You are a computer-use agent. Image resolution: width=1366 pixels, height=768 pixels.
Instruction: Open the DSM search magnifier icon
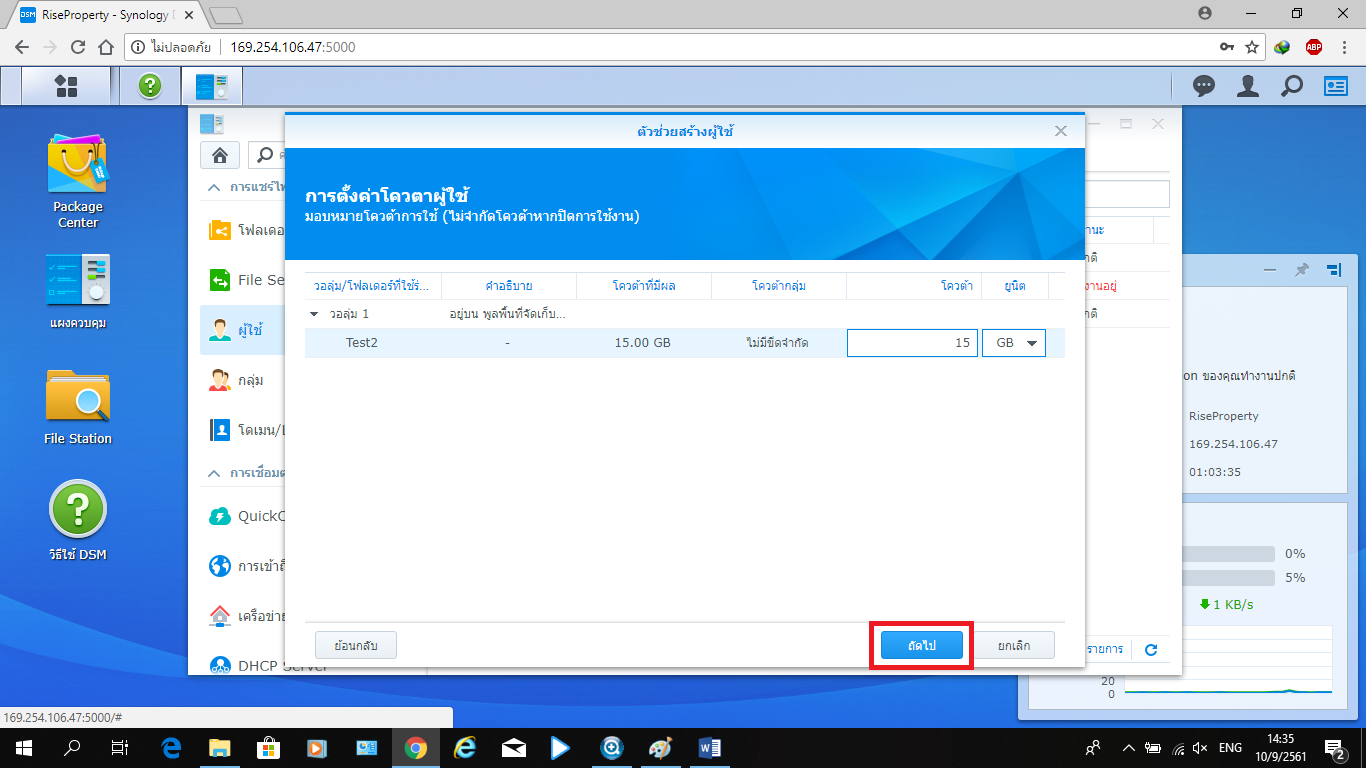coord(1292,87)
